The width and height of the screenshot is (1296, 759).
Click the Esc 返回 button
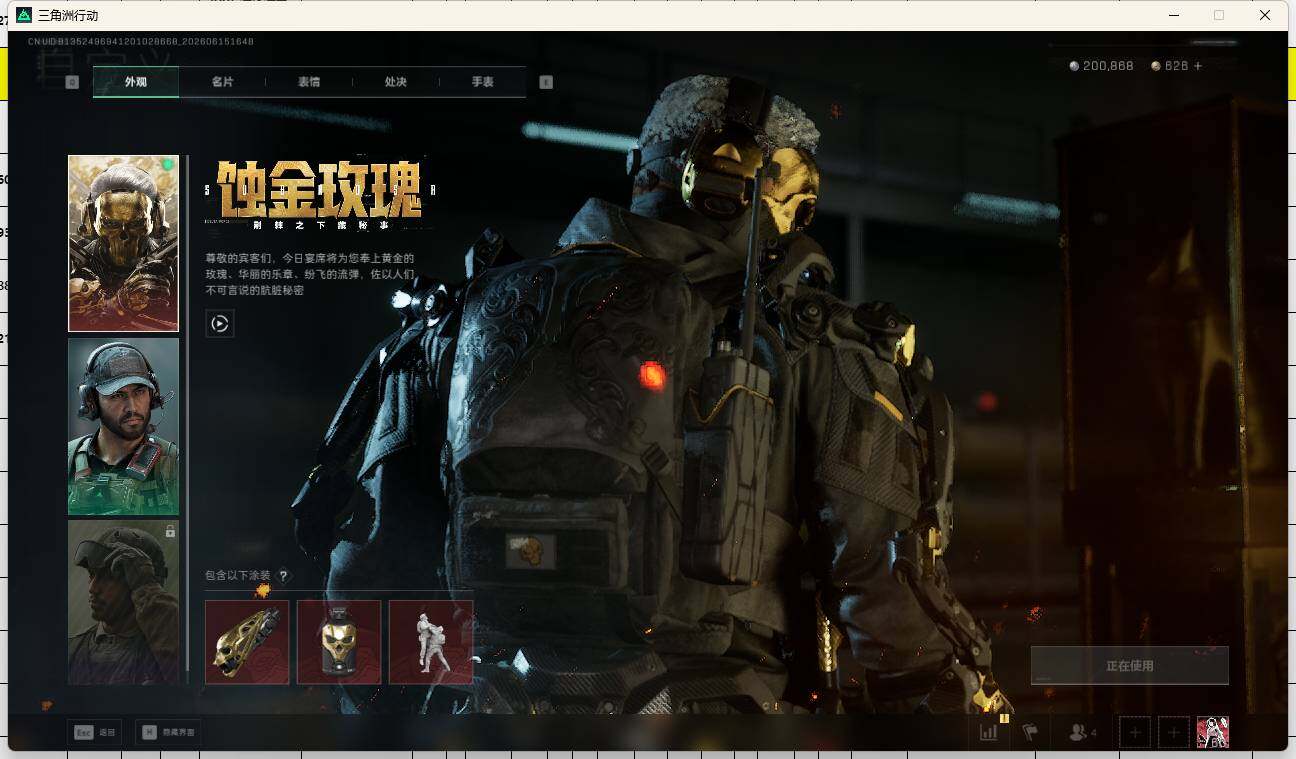[96, 732]
